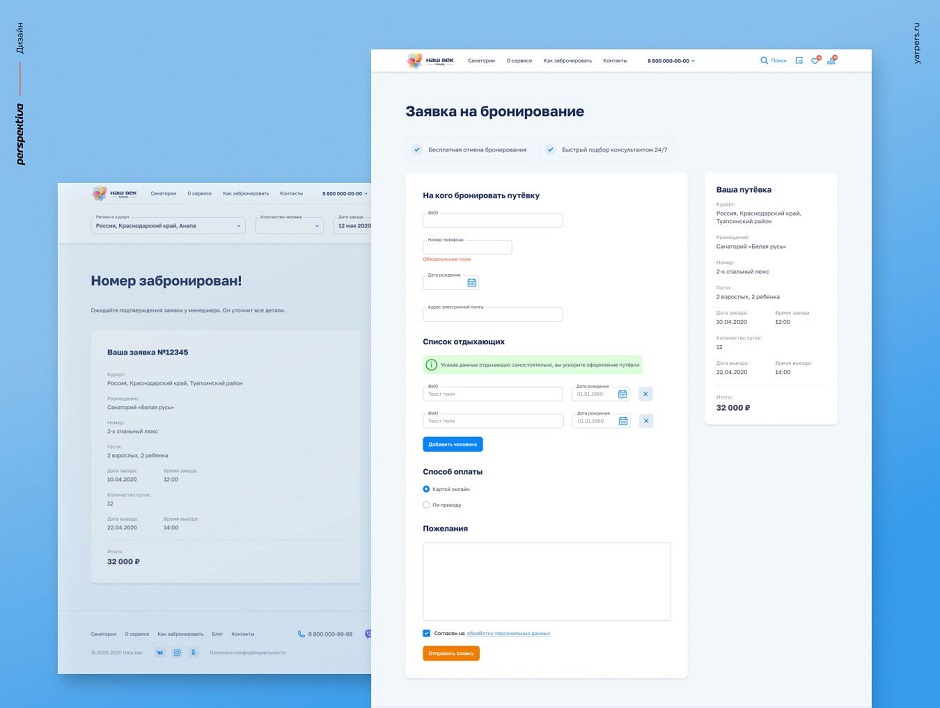Focus the main Дата рождения input

click(451, 282)
